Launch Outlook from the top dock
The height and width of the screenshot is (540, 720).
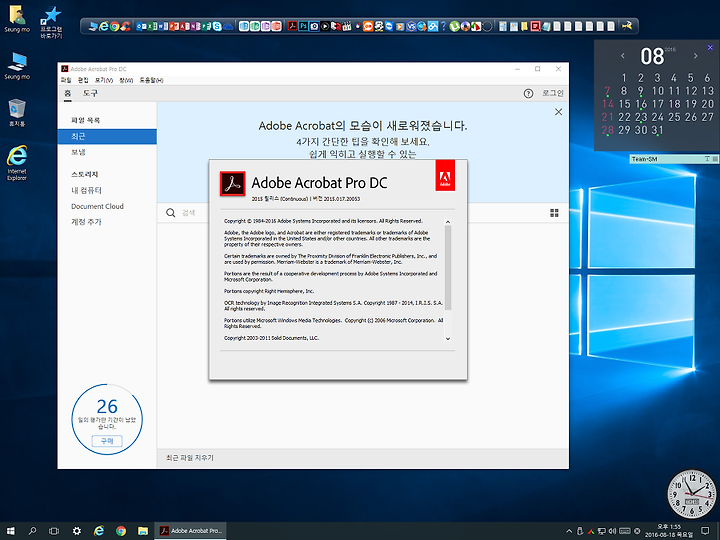point(141,27)
